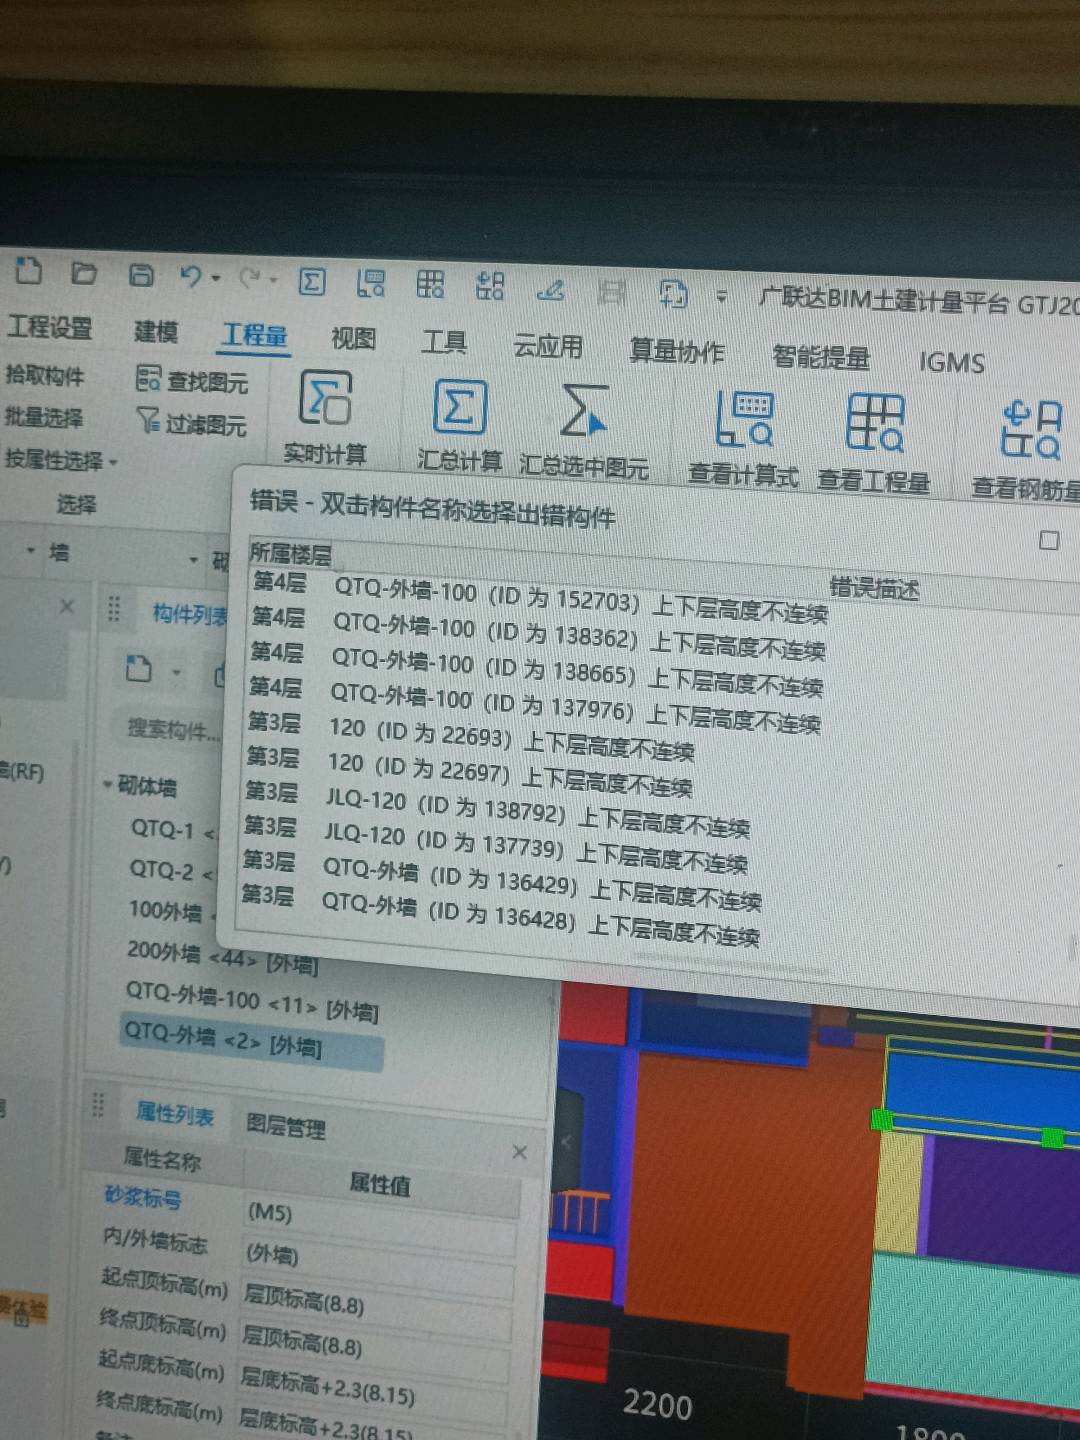The width and height of the screenshot is (1080, 1440).
Task: Click 批量选择 batch select button
Action: click(x=43, y=417)
